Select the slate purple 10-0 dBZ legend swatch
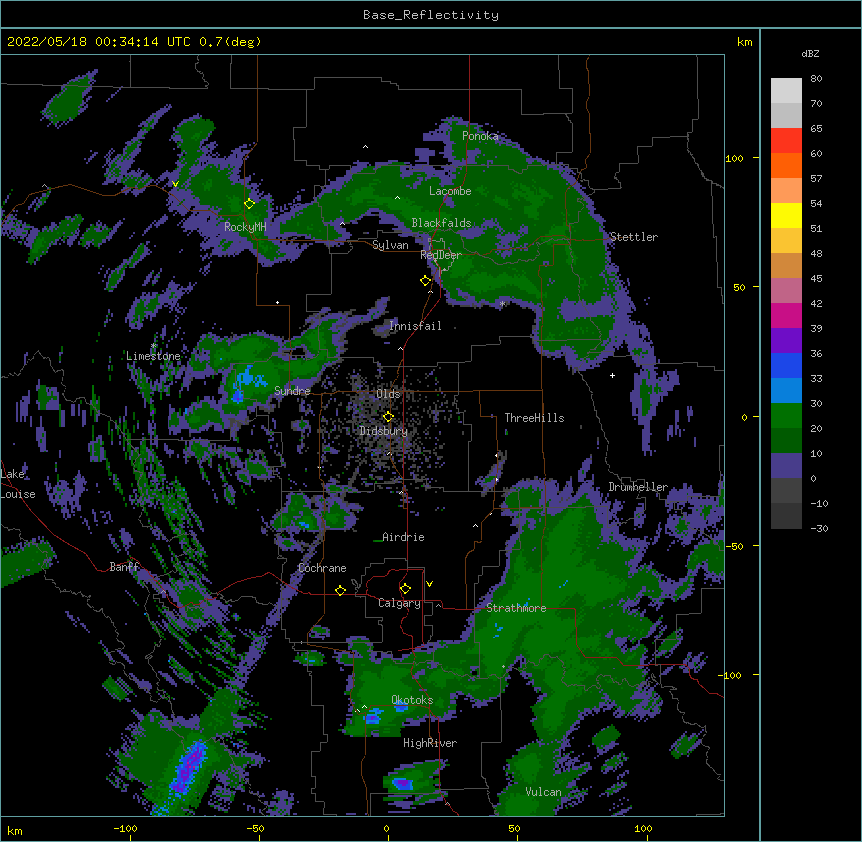The image size is (862, 842). pyautogui.click(x=786, y=466)
